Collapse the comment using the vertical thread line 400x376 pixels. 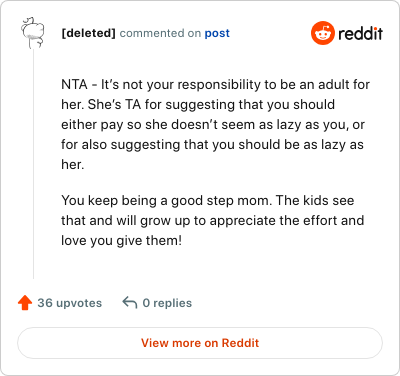click(33, 163)
